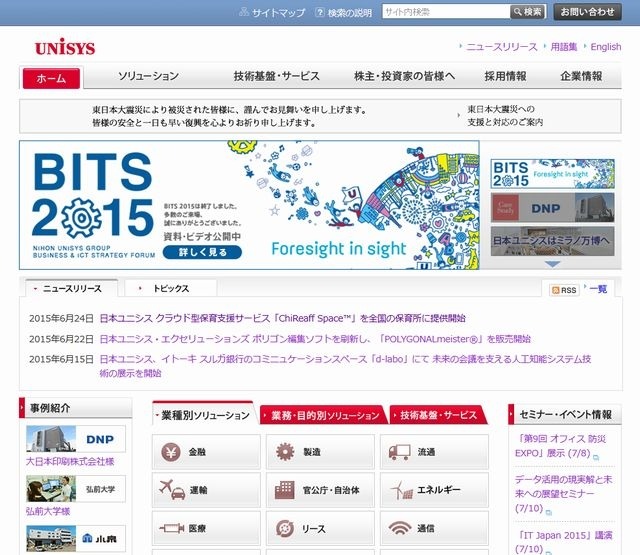The height and width of the screenshot is (555, 640).
Task: Click the 検索 search button
Action: [528, 12]
